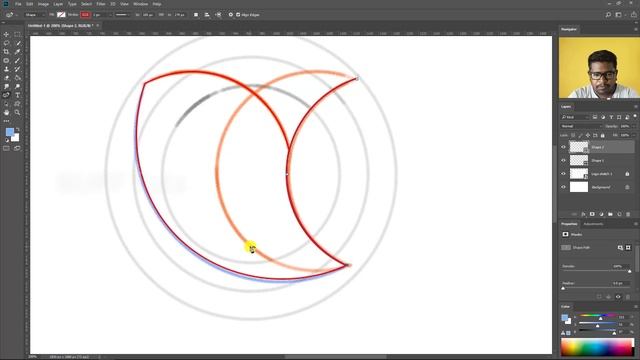Toggle layer filtering switch in Layers panel

click(x=635, y=116)
